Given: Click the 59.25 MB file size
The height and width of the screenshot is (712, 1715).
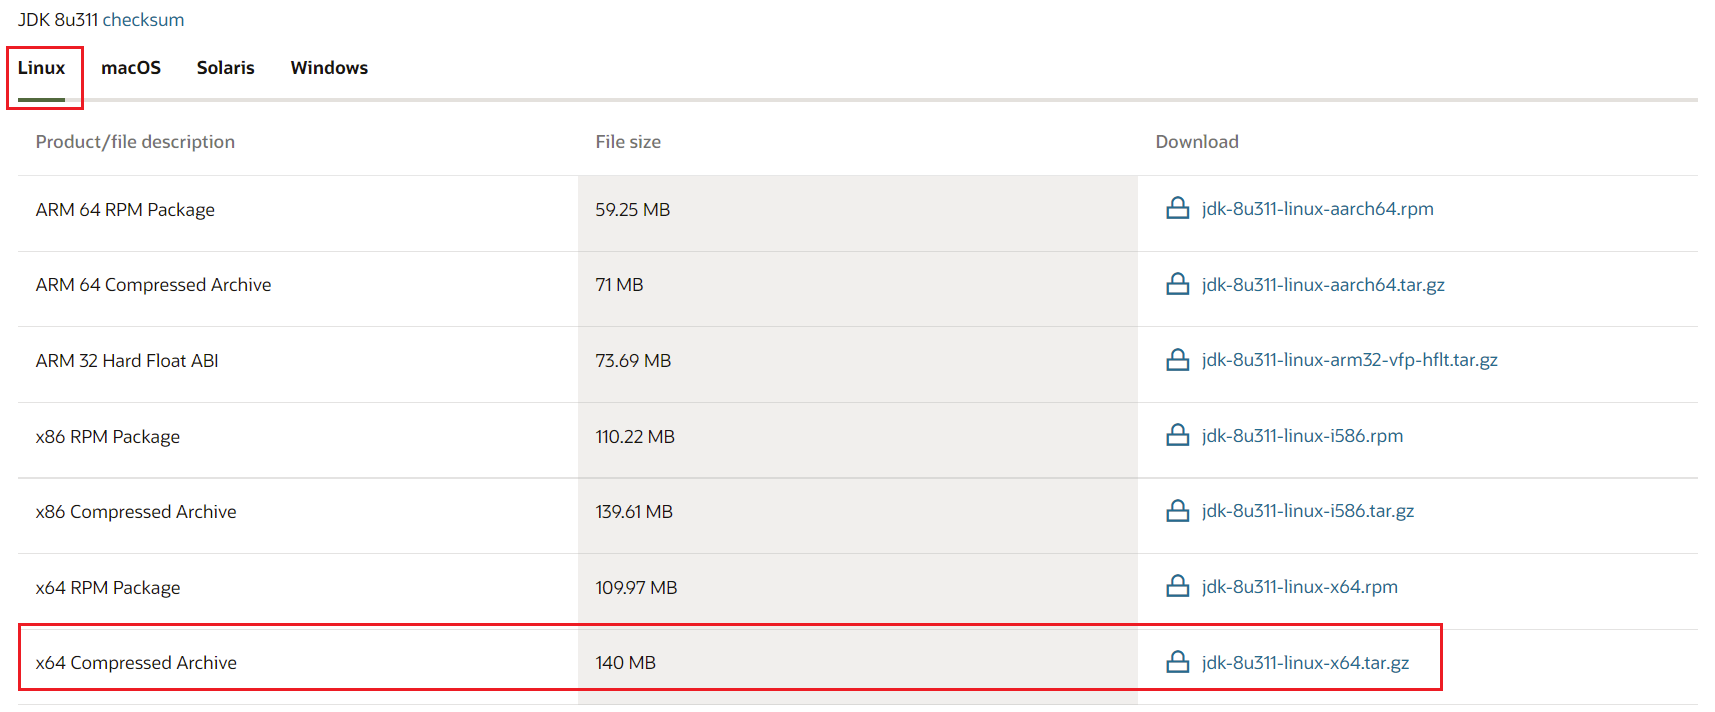Looking at the screenshot, I should [633, 210].
